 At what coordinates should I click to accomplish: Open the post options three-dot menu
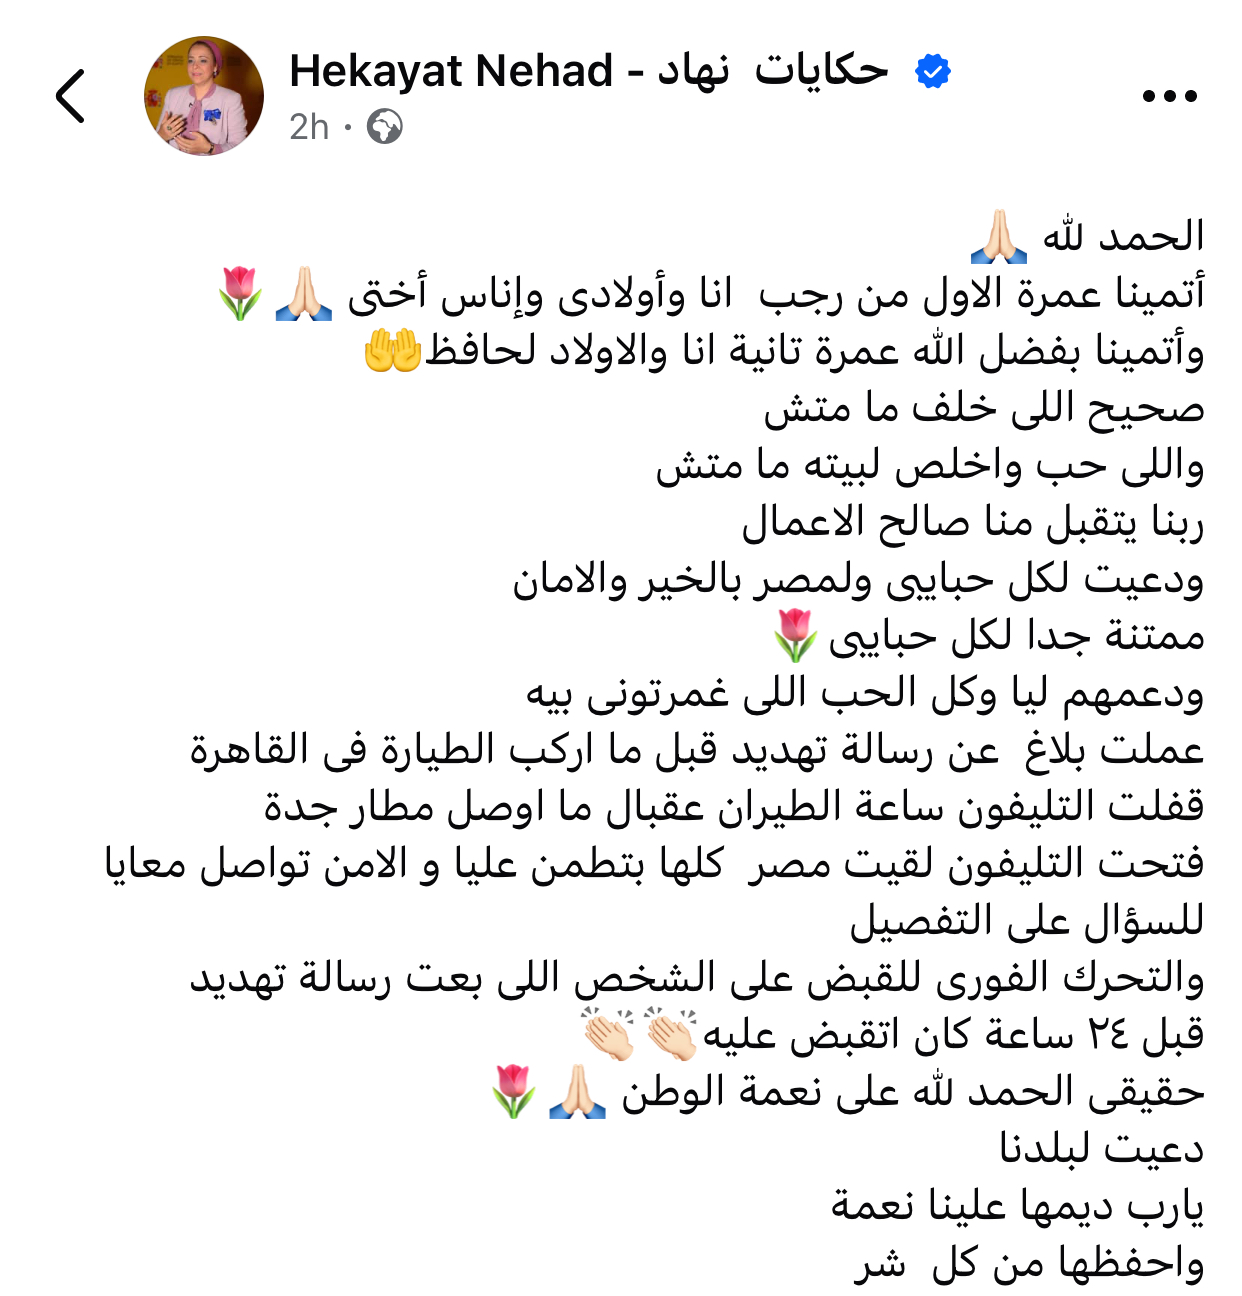click(1169, 97)
